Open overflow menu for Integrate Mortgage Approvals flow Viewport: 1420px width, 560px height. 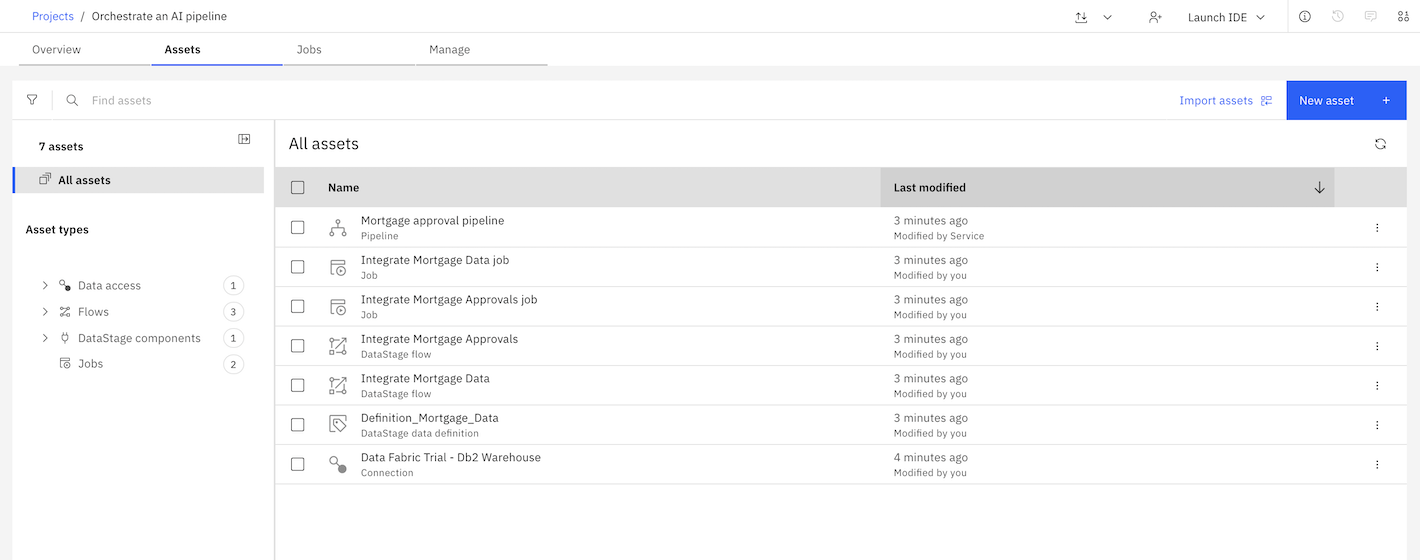tap(1377, 346)
